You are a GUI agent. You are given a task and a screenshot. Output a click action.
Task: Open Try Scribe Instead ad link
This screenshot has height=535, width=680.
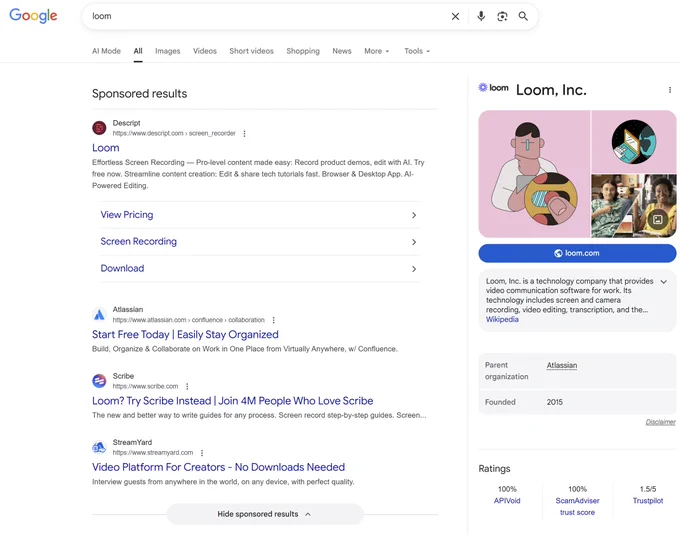[232, 401]
